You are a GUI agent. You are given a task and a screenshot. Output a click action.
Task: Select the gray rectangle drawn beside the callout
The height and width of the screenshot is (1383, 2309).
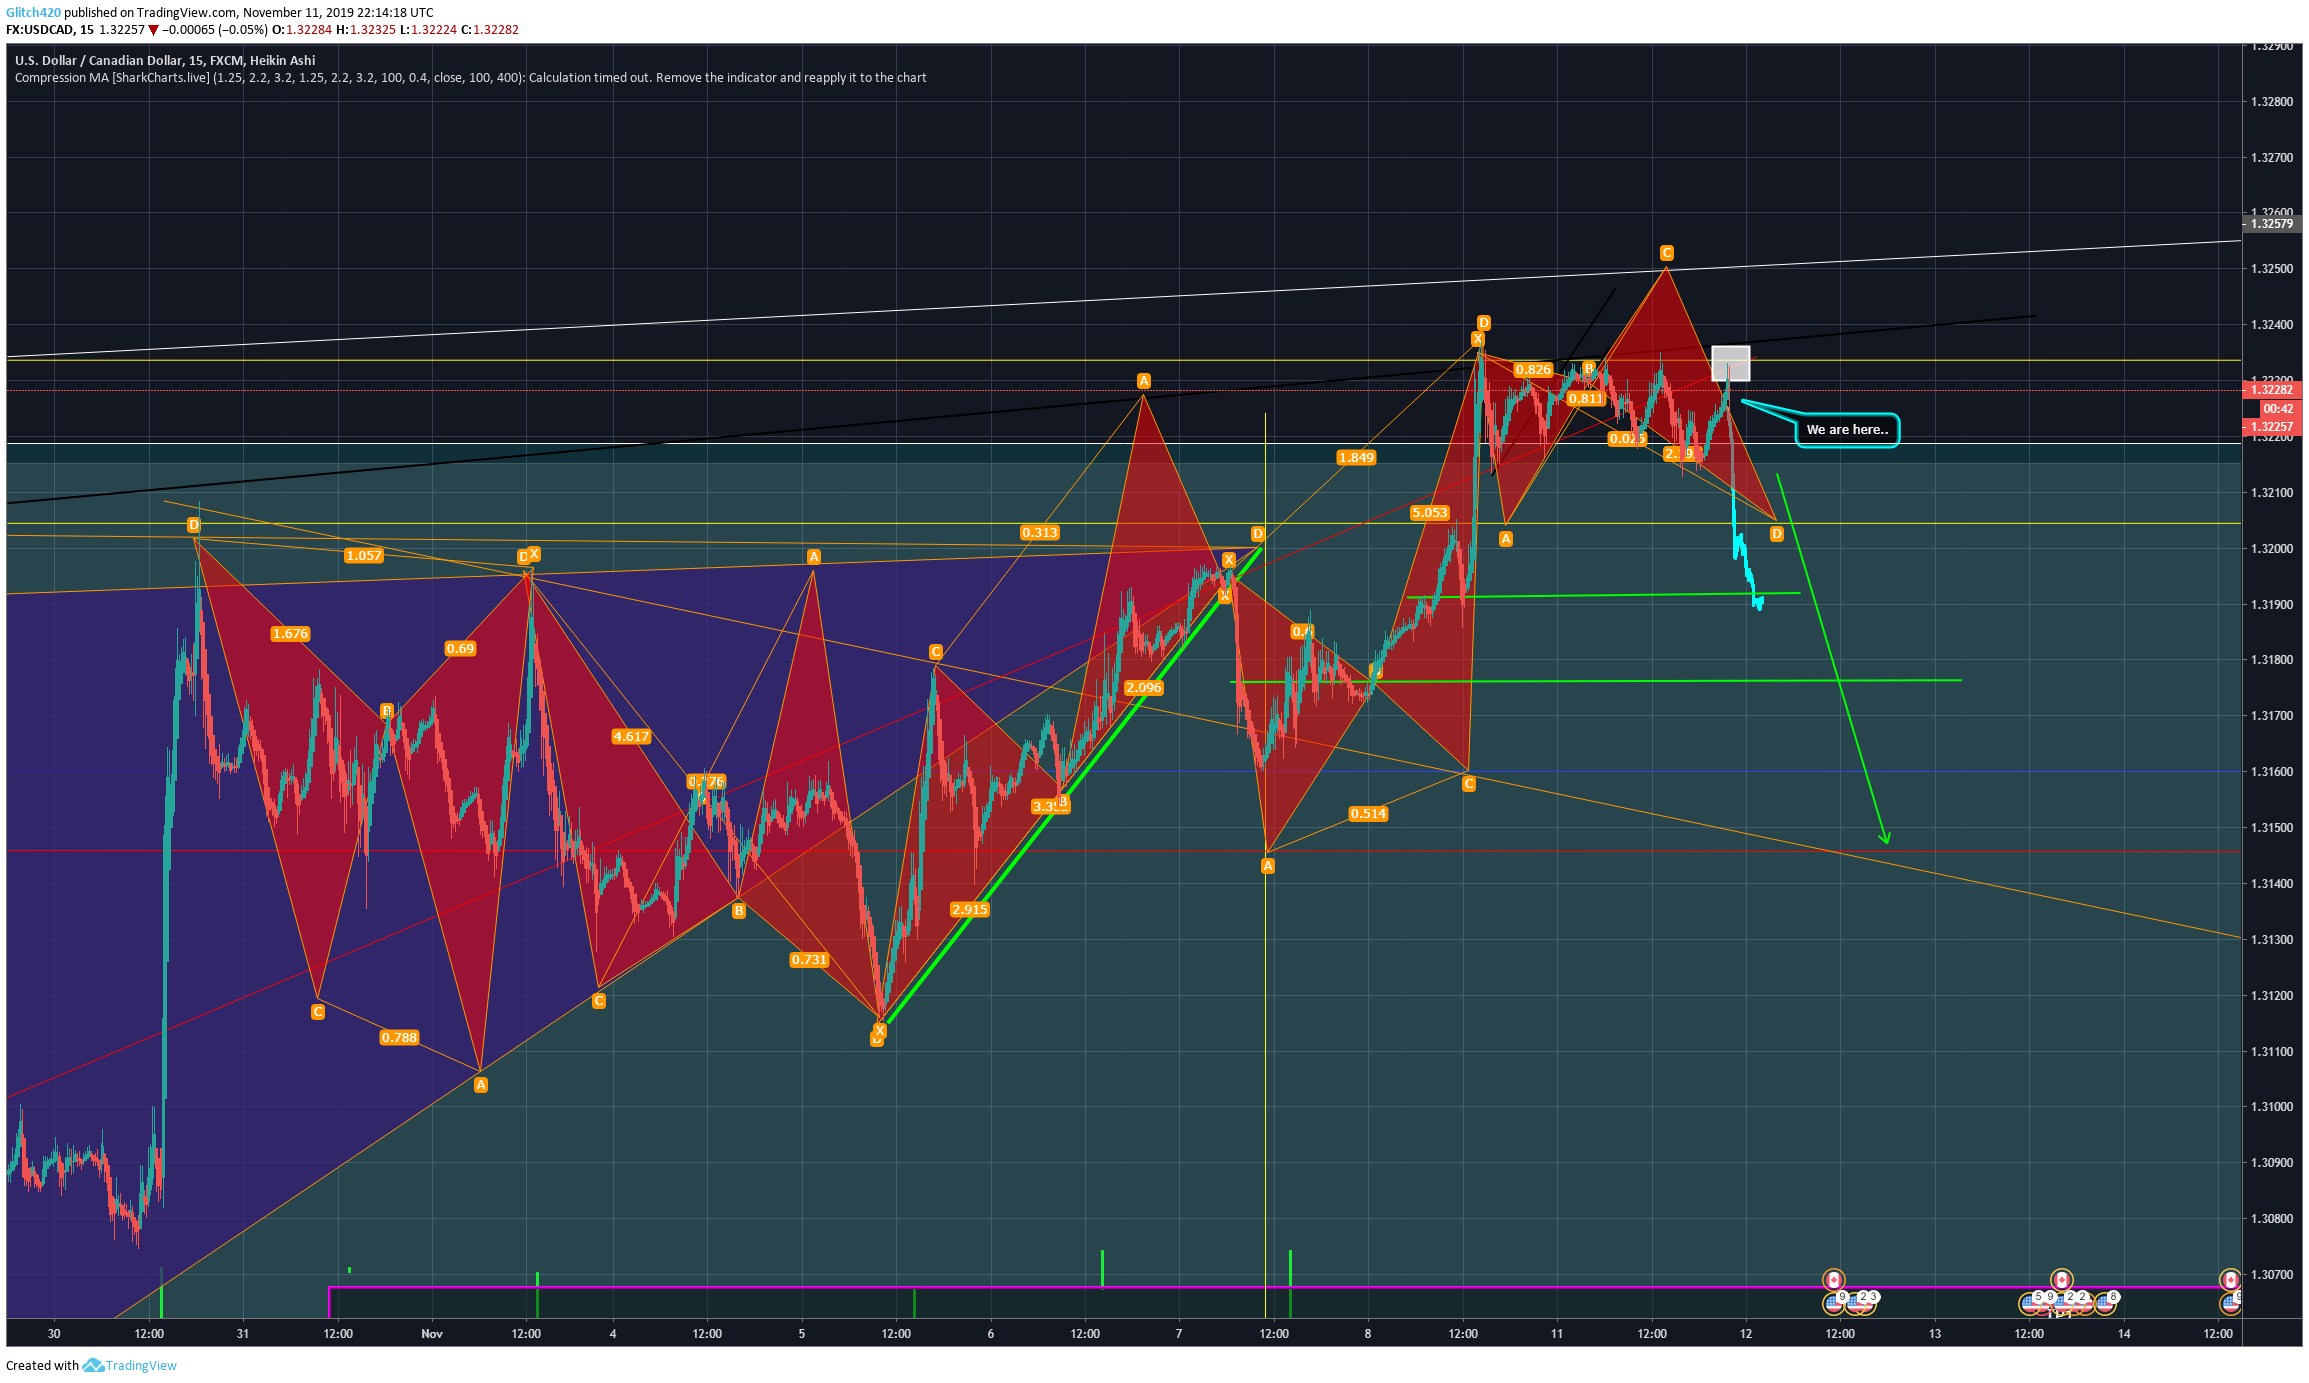1731,363
